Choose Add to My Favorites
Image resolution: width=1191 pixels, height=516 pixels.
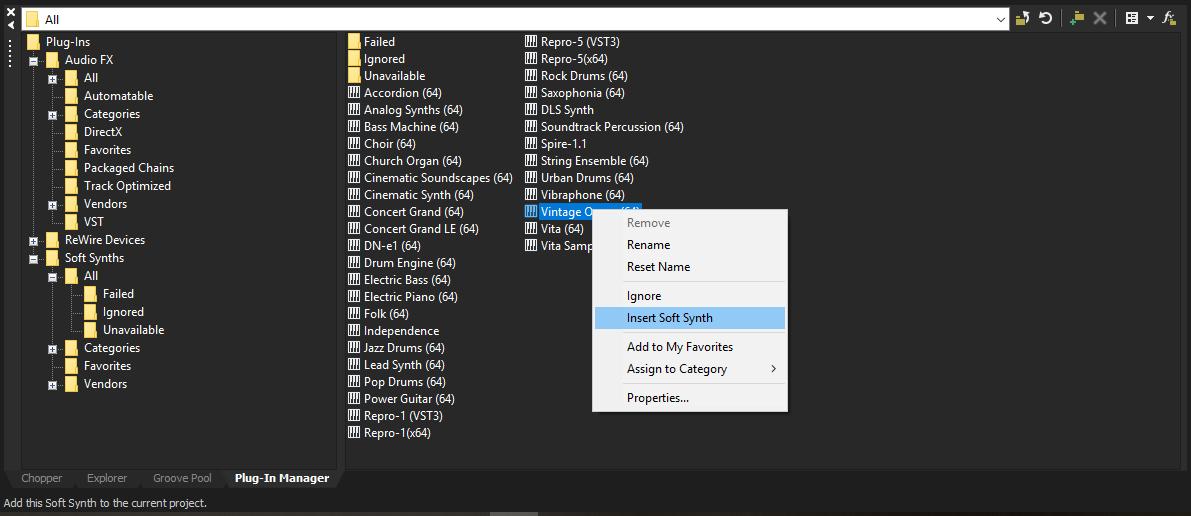pyautogui.click(x=690, y=347)
